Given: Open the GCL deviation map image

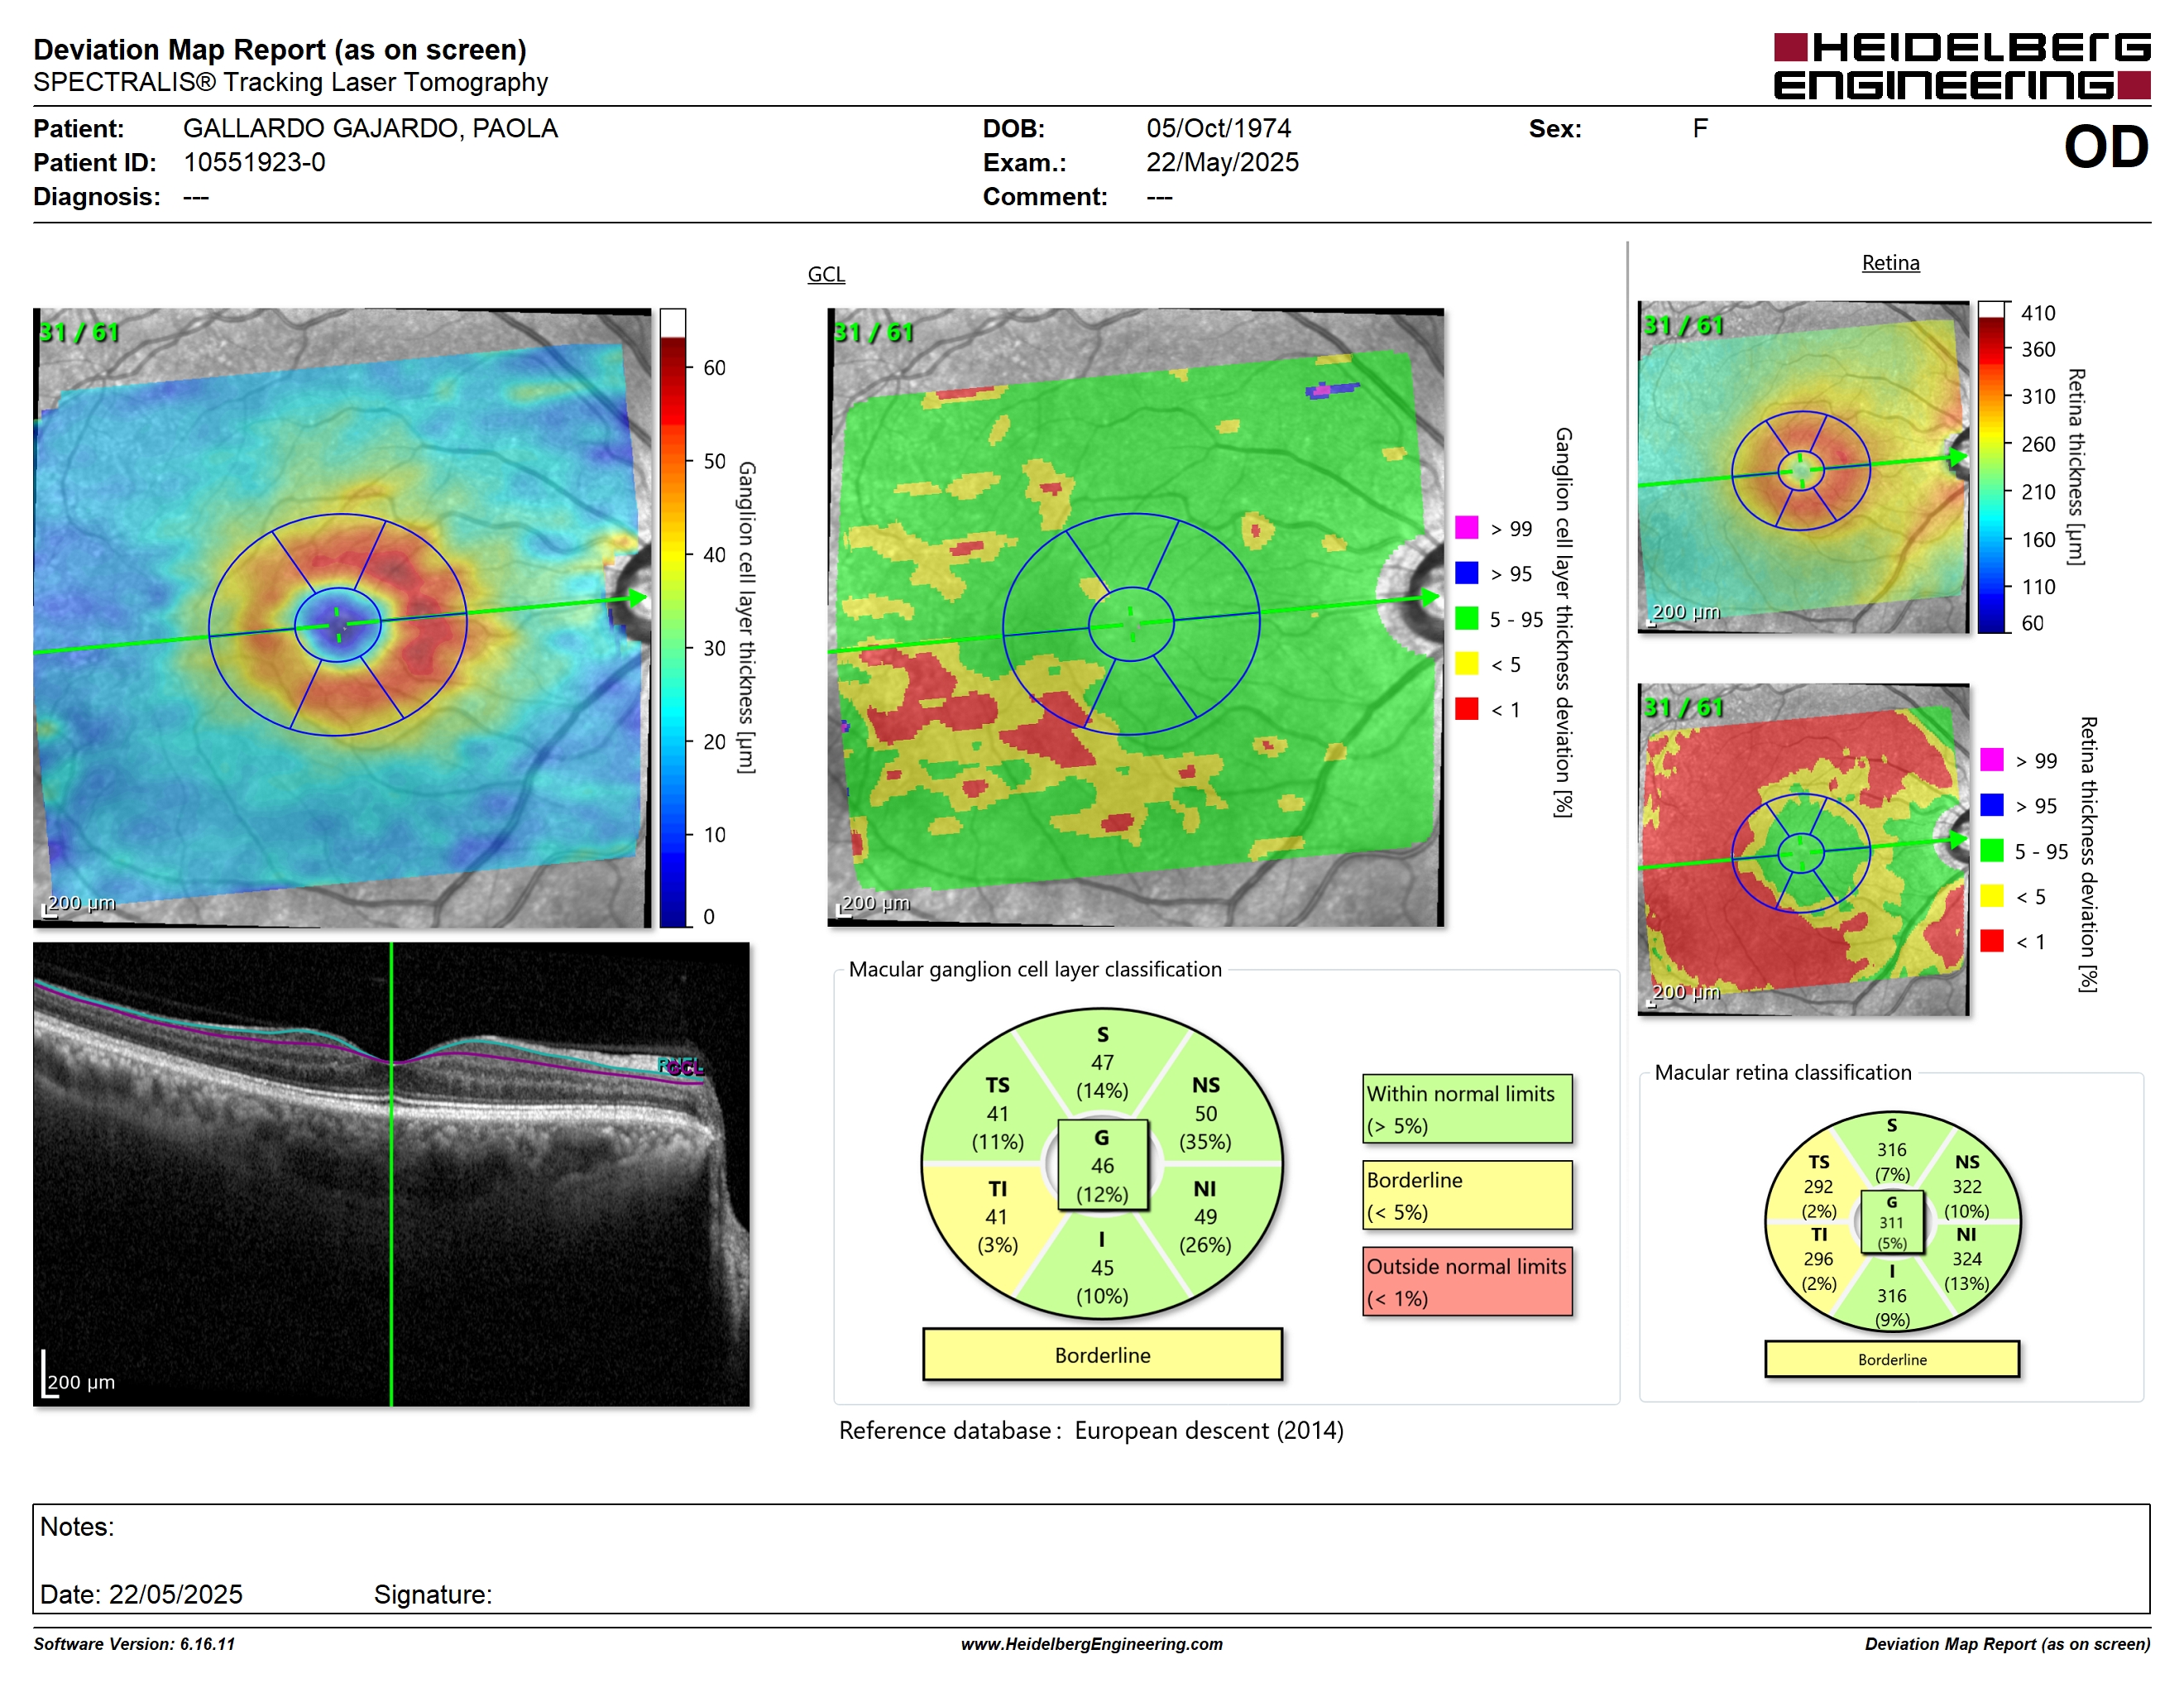Looking at the screenshot, I should coord(1135,617).
